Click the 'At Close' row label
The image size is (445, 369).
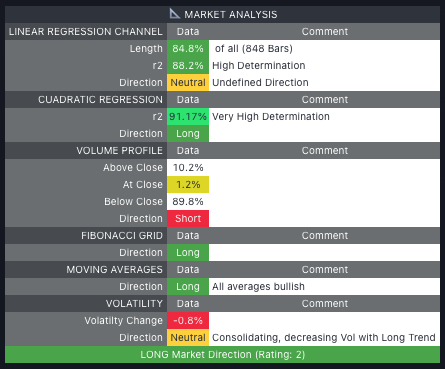point(143,185)
